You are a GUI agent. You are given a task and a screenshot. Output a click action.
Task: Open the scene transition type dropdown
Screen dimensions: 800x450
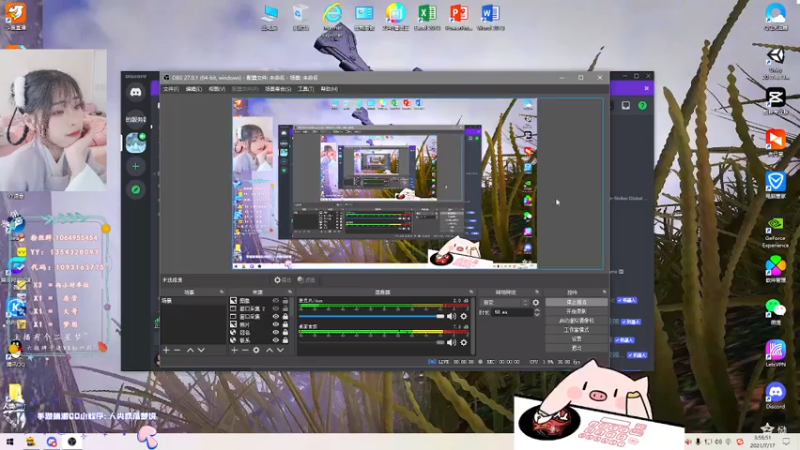click(x=505, y=303)
